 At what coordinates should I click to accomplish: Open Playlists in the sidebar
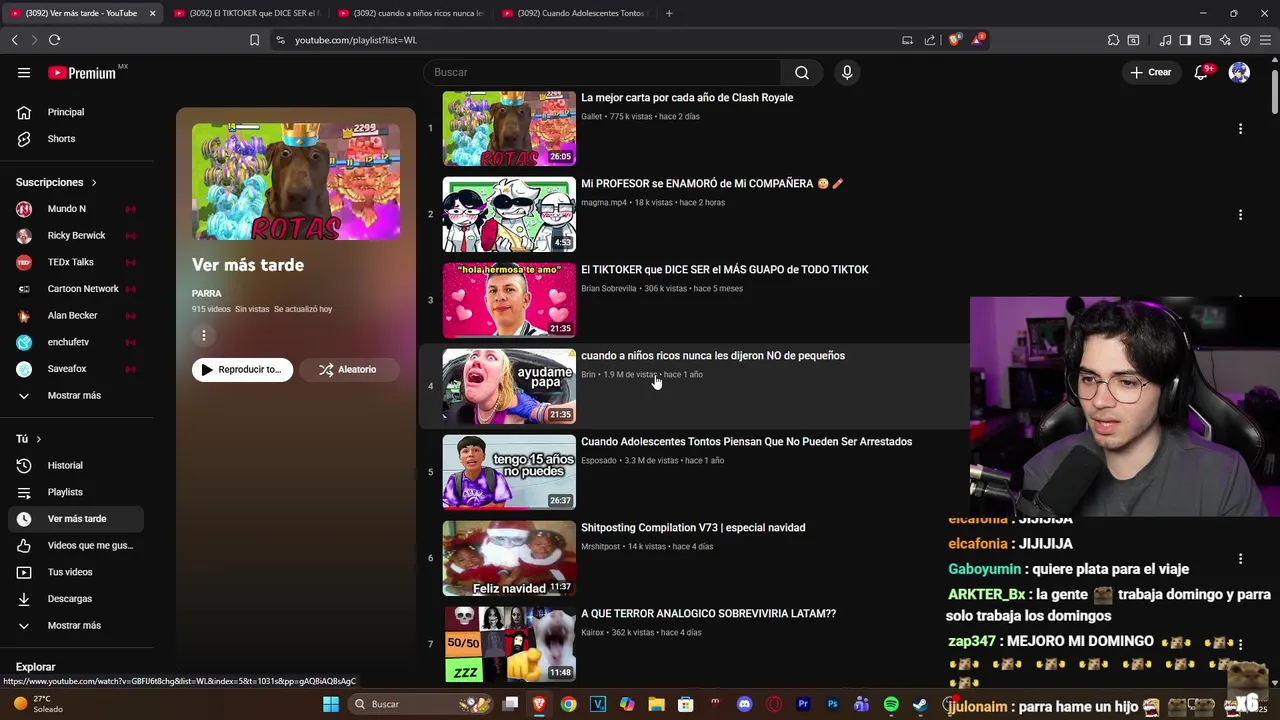click(76, 492)
